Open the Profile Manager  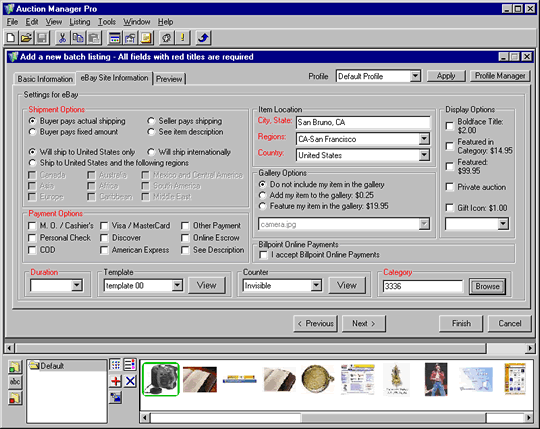[500, 76]
